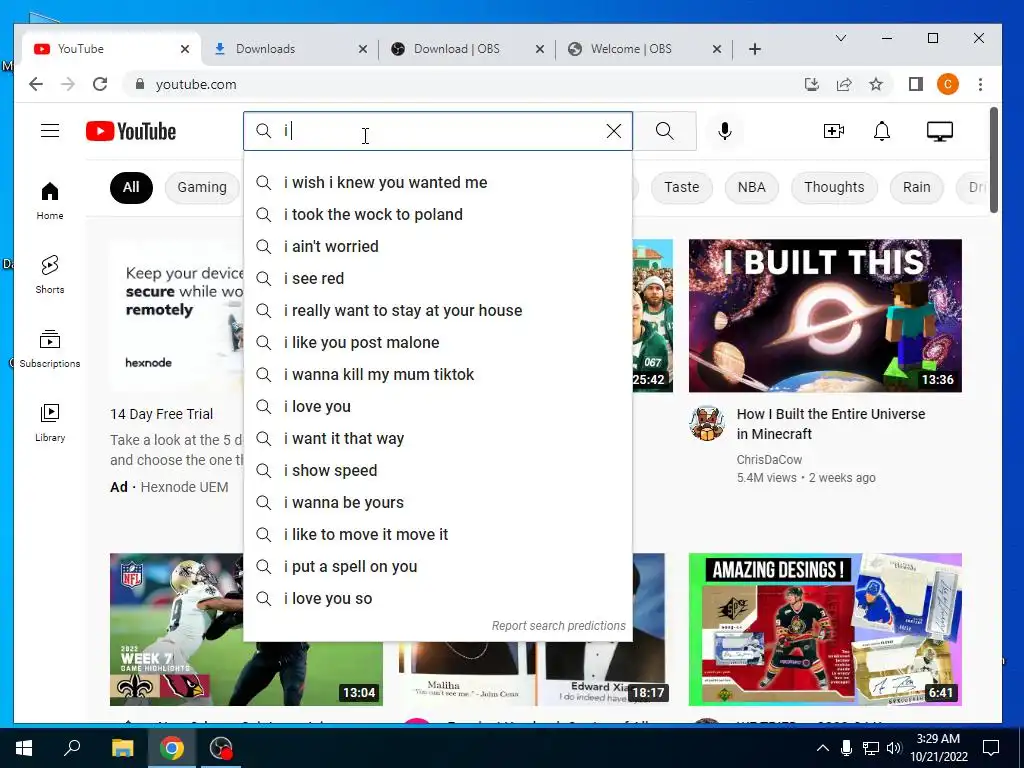This screenshot has width=1024, height=768.
Task: Choose suggestion 'i ain't worried'
Action: (438, 247)
